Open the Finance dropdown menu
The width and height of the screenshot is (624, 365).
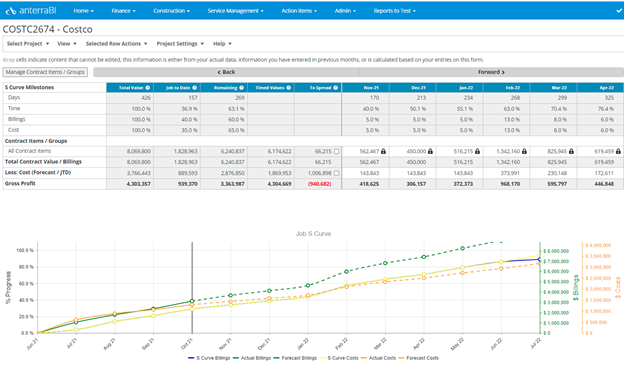pyautogui.click(x=123, y=11)
